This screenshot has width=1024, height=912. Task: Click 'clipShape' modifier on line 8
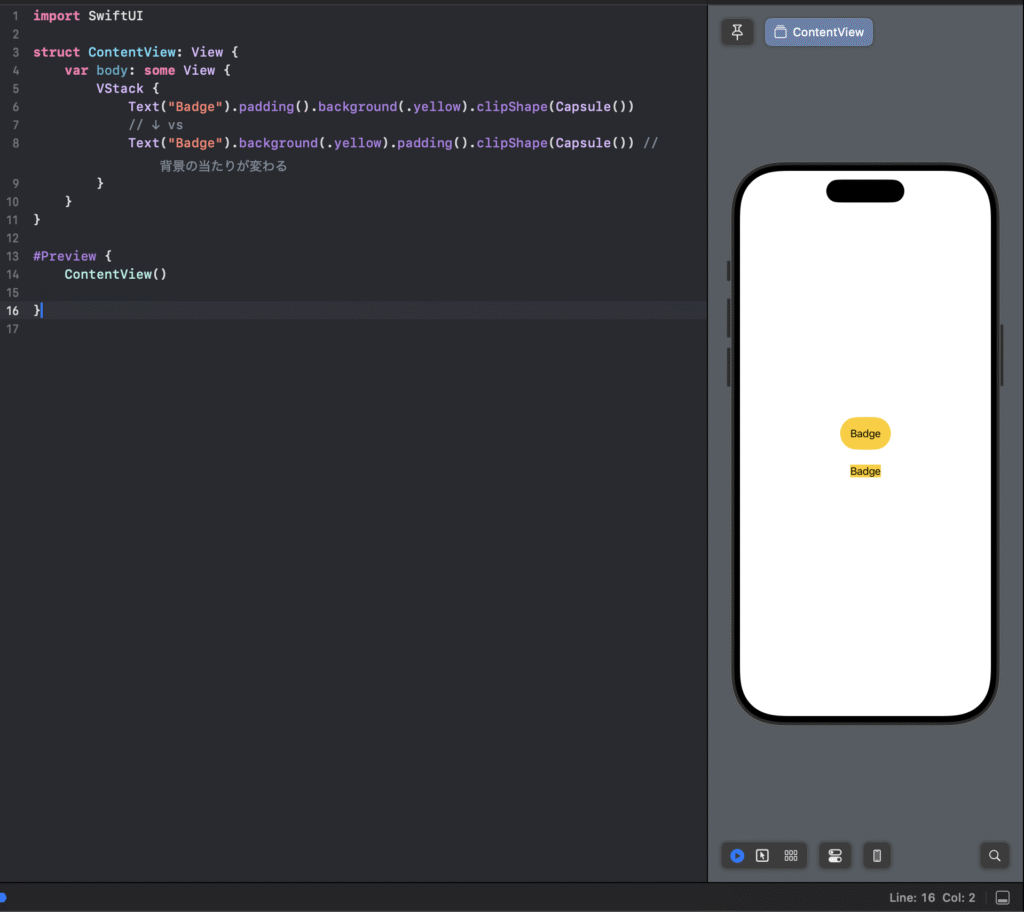(x=511, y=143)
